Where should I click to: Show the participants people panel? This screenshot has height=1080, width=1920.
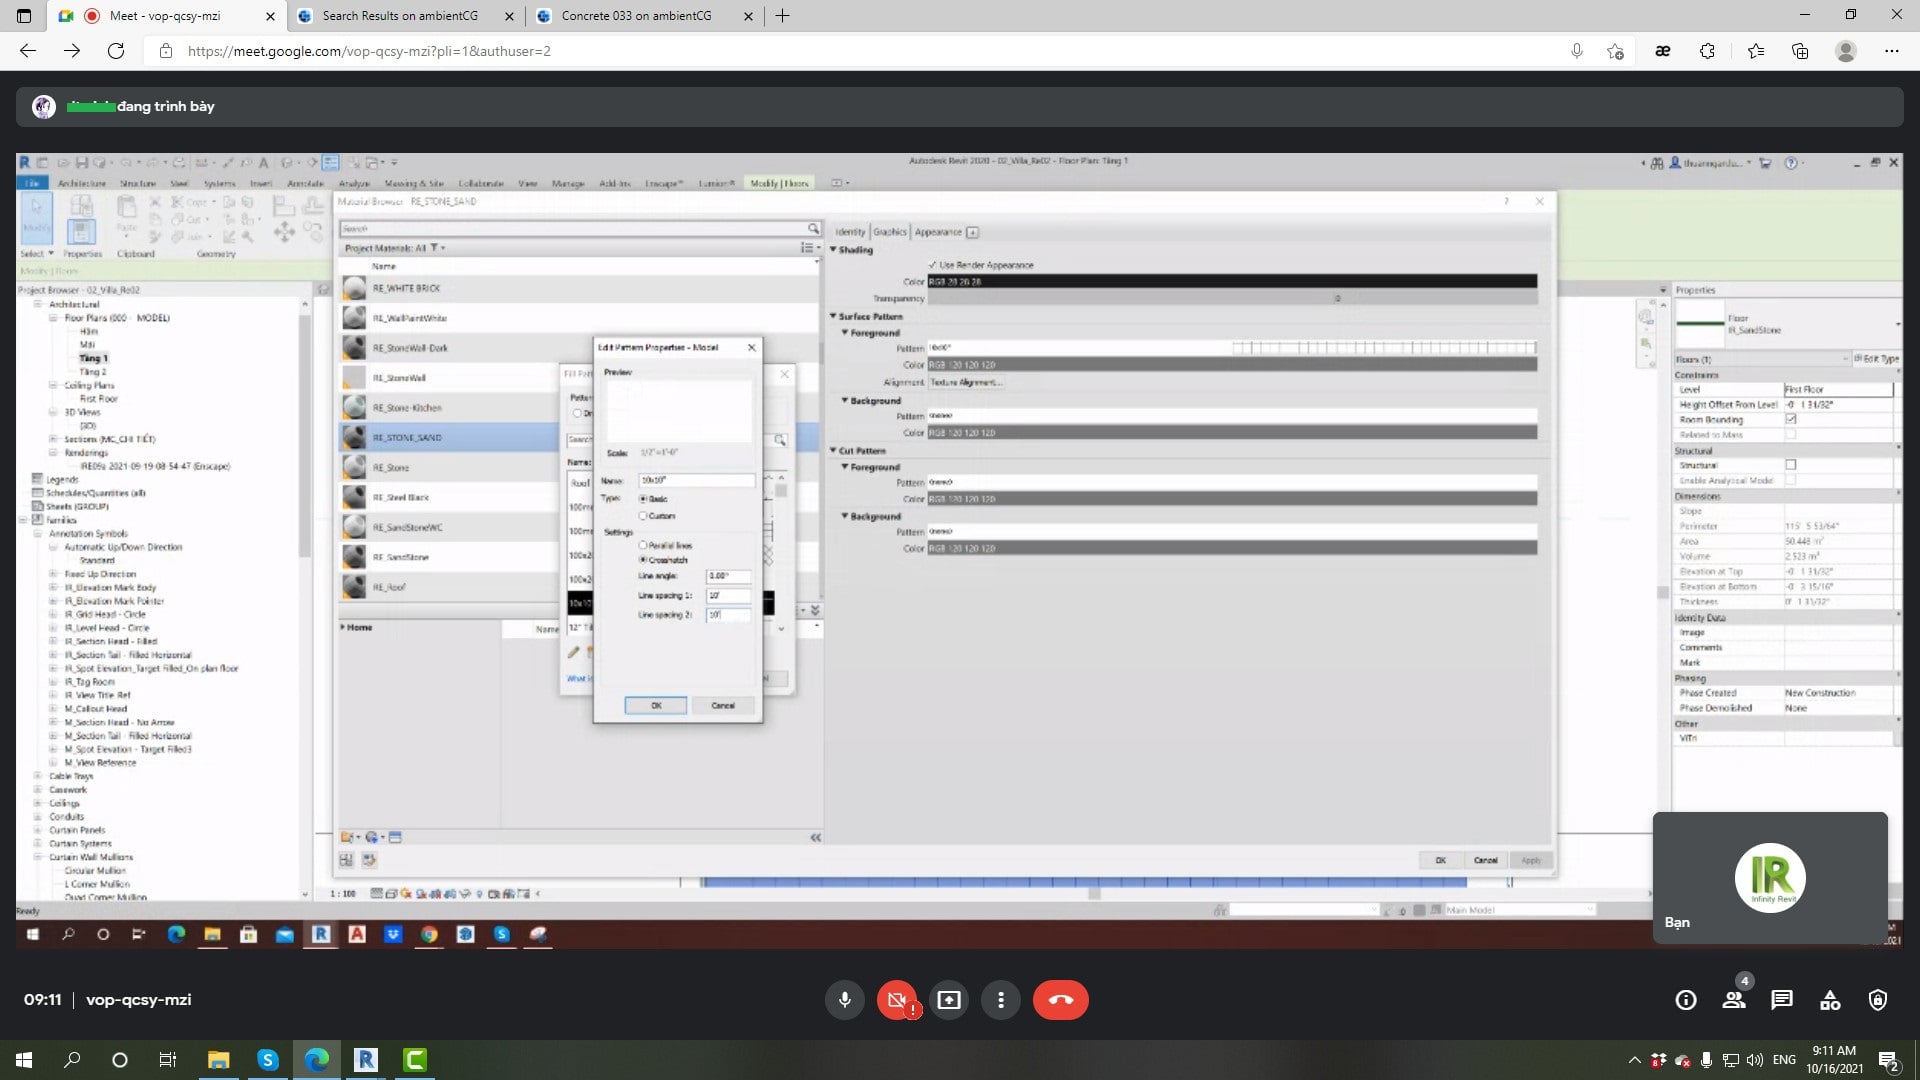(1734, 1000)
